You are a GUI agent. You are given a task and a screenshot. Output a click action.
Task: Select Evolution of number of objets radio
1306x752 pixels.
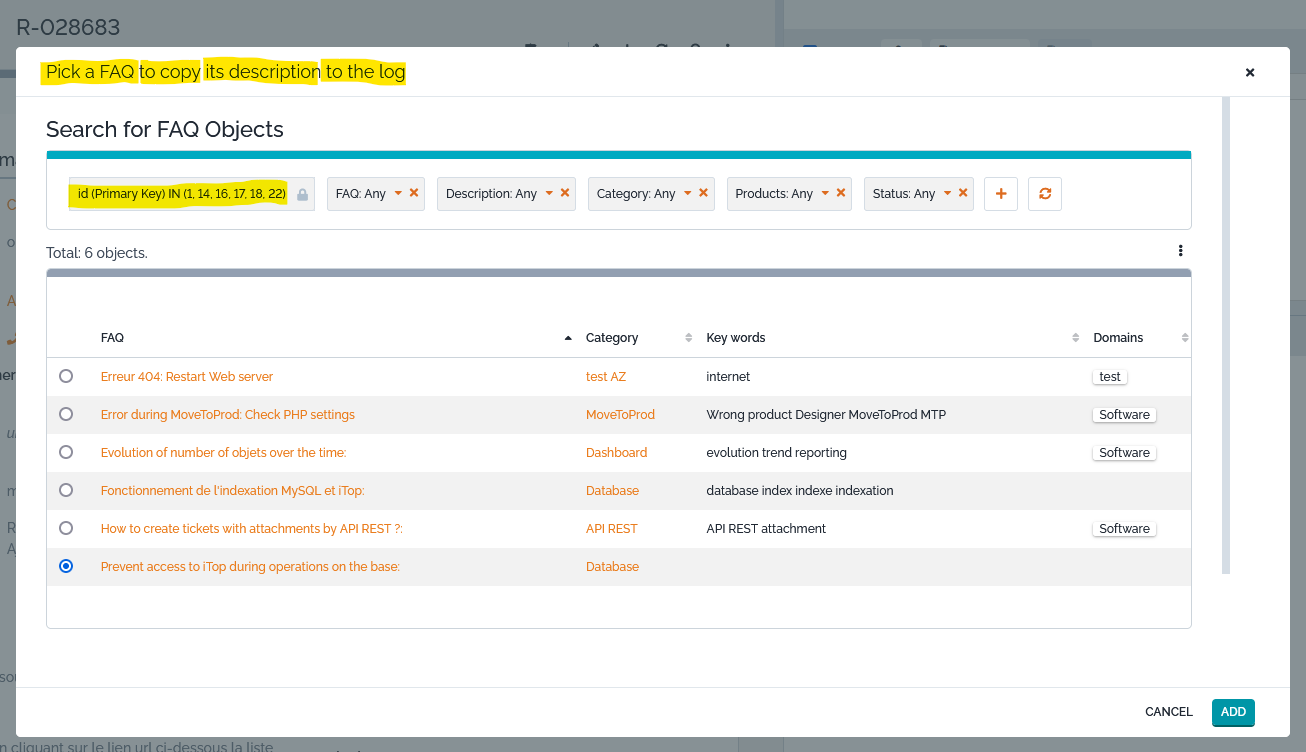pyautogui.click(x=66, y=452)
